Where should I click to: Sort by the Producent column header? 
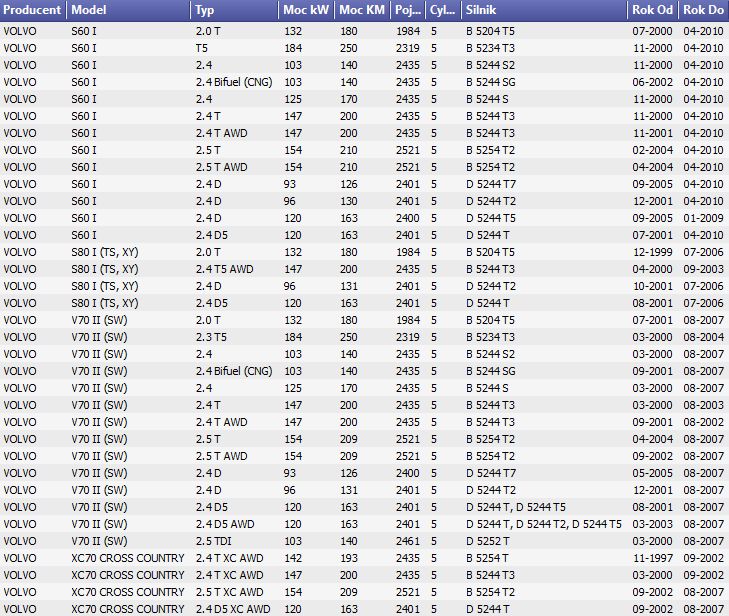click(33, 10)
